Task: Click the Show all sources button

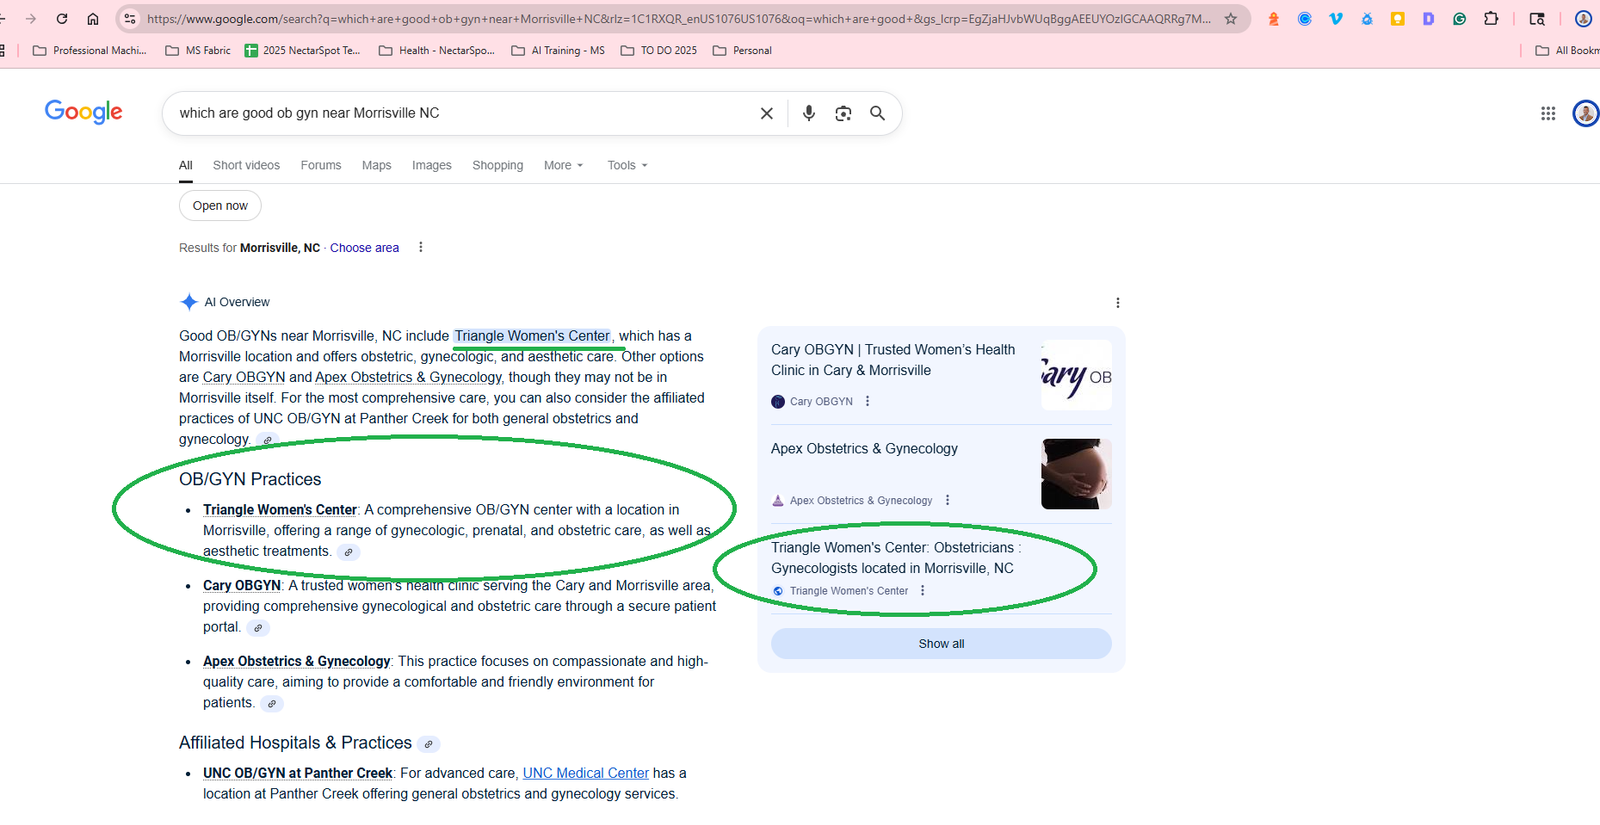Action: 941,644
